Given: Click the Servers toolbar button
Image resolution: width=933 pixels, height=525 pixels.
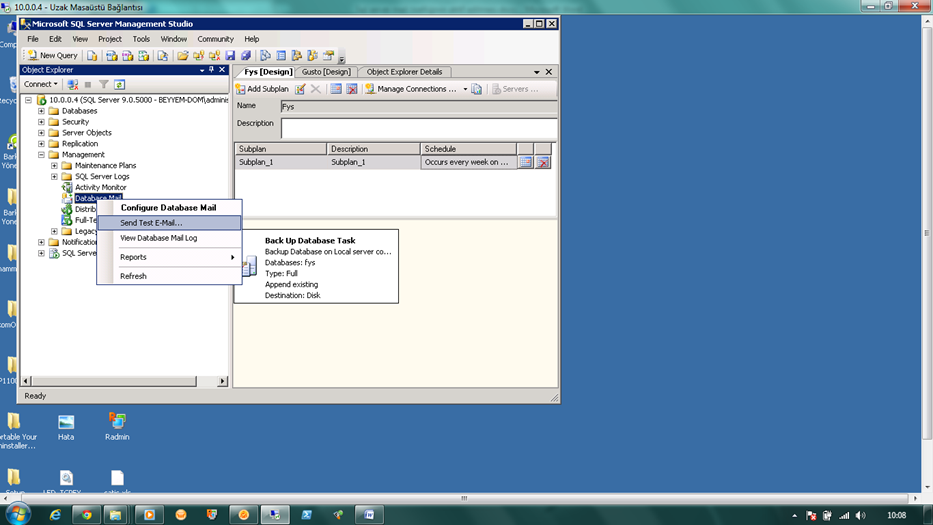Looking at the screenshot, I should 515,89.
